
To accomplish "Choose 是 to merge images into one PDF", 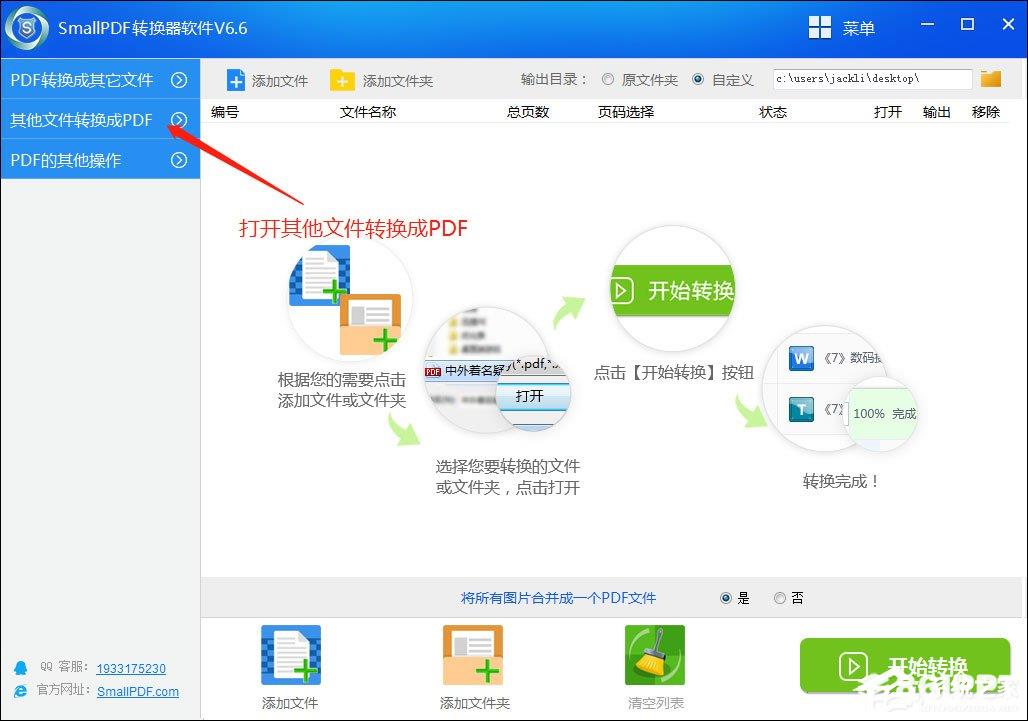I will click(726, 598).
